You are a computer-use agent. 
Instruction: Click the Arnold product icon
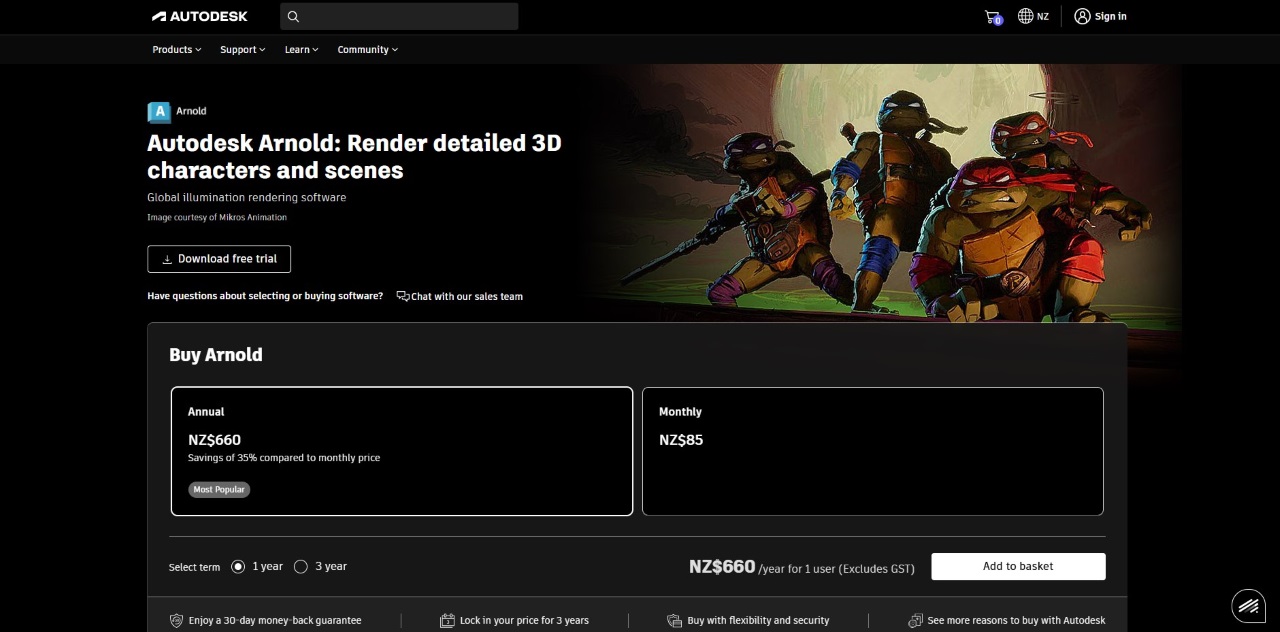[x=159, y=111]
